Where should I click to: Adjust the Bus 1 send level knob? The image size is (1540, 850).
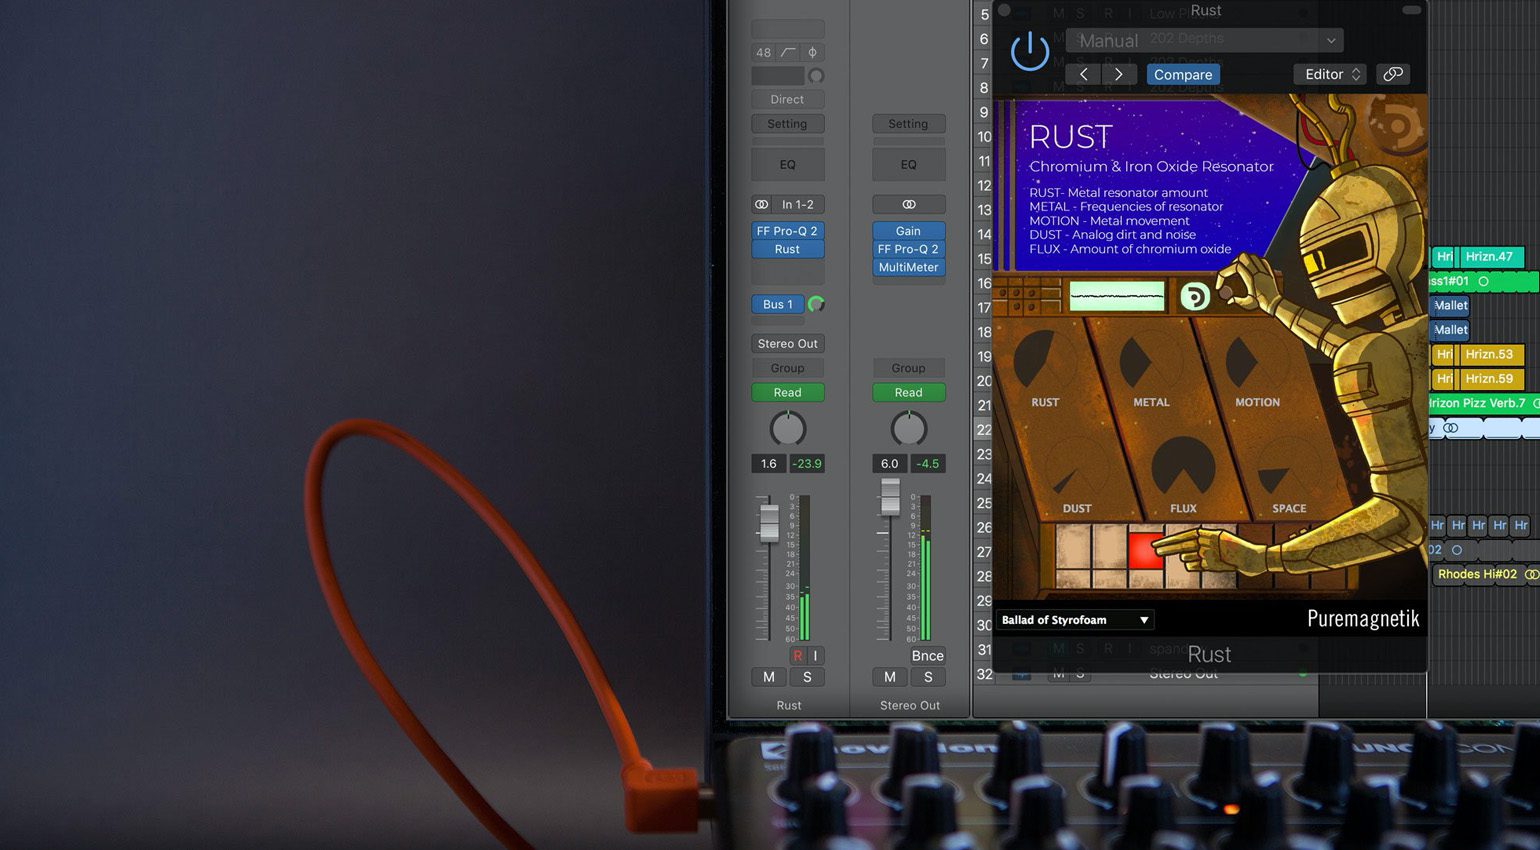816,304
